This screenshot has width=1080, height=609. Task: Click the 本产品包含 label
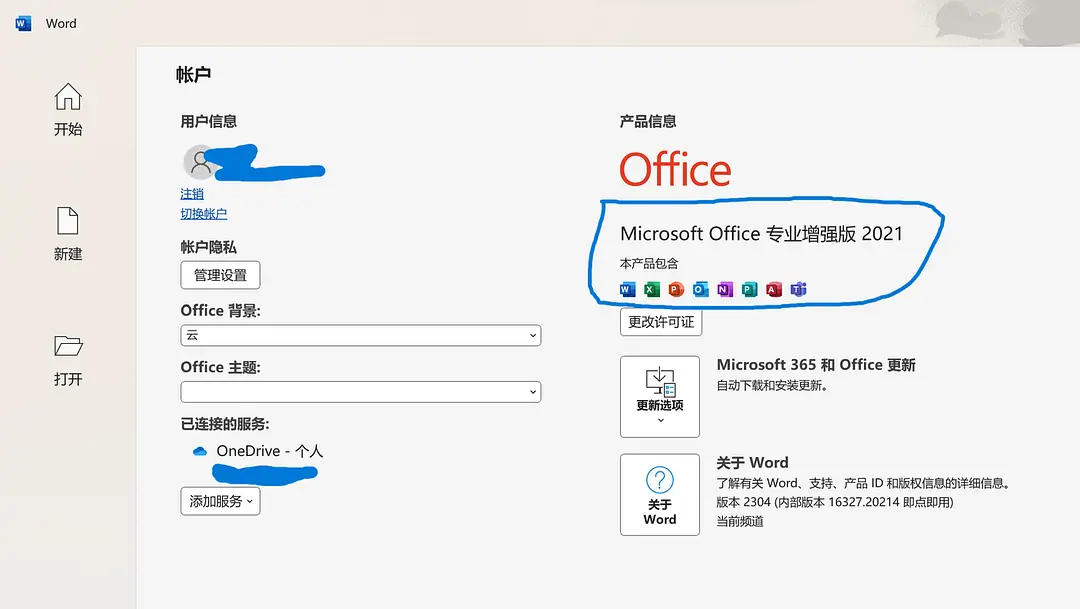point(649,264)
